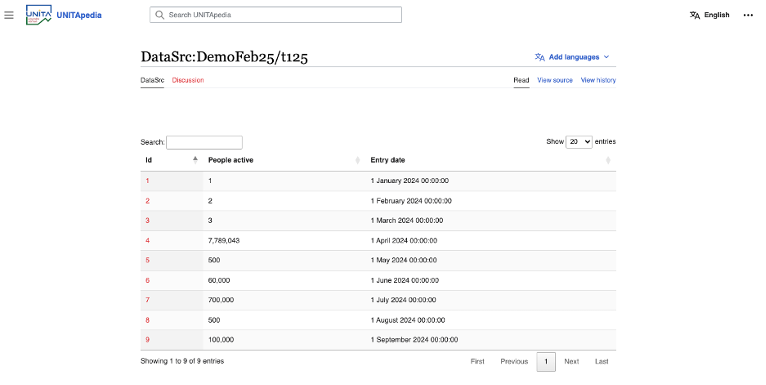Focus the table Search input box
766x385 pixels.
point(204,142)
